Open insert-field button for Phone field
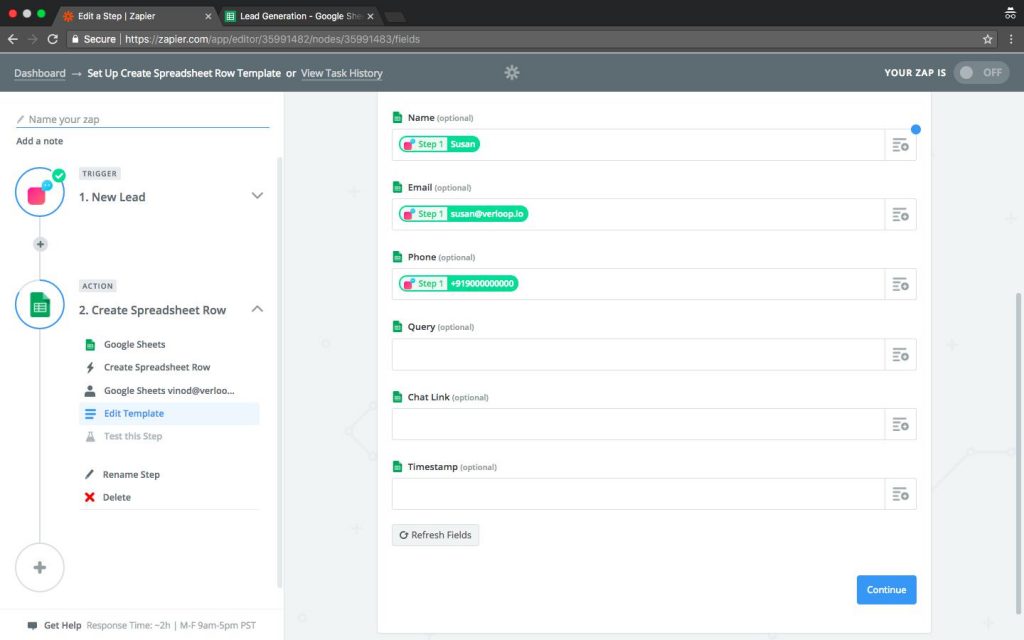This screenshot has height=640, width=1024. (x=900, y=285)
